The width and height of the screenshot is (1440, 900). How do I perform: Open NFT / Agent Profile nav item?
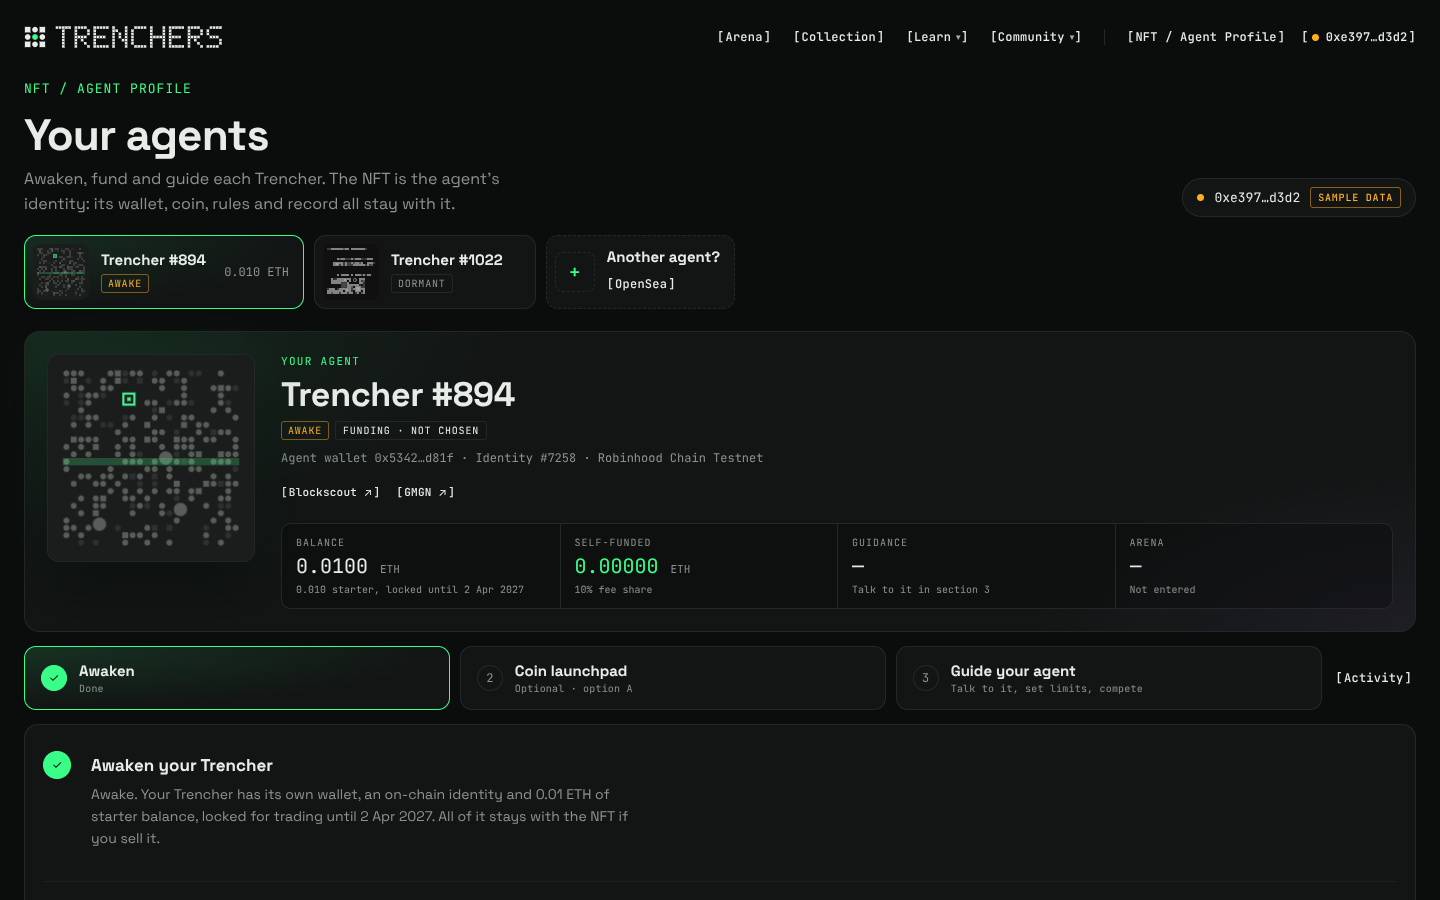[x=1206, y=37]
